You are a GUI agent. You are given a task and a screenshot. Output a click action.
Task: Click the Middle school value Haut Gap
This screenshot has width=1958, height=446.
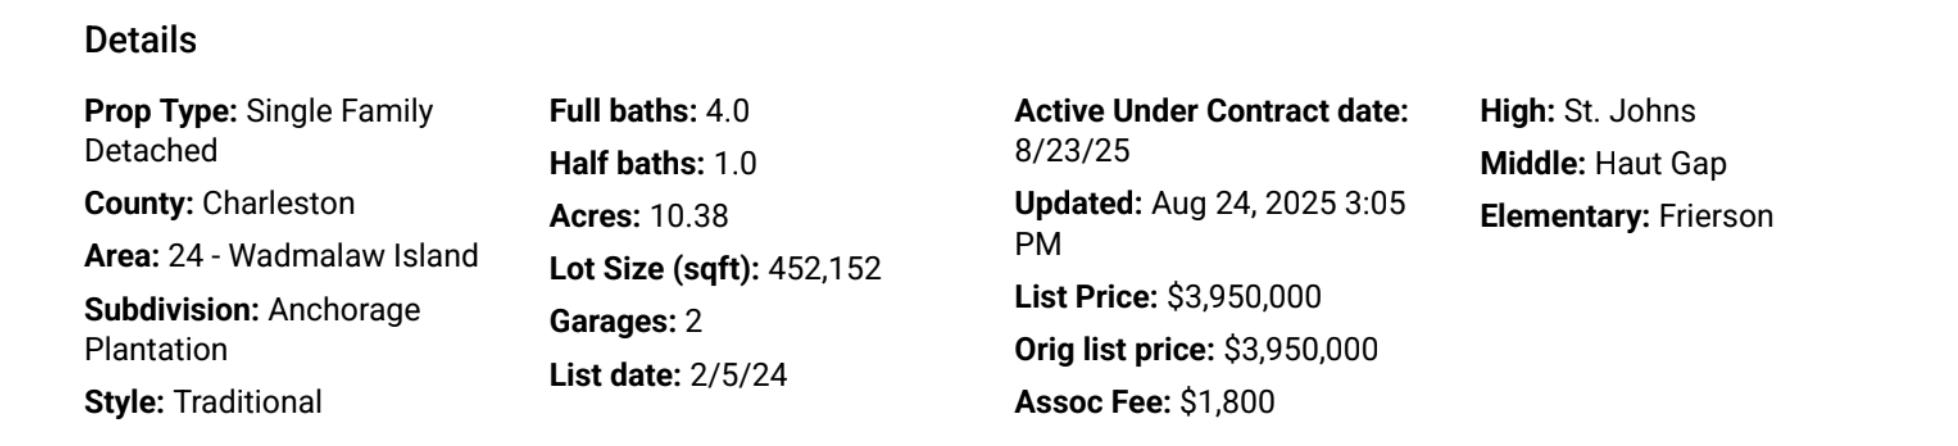pyautogui.click(x=1660, y=164)
